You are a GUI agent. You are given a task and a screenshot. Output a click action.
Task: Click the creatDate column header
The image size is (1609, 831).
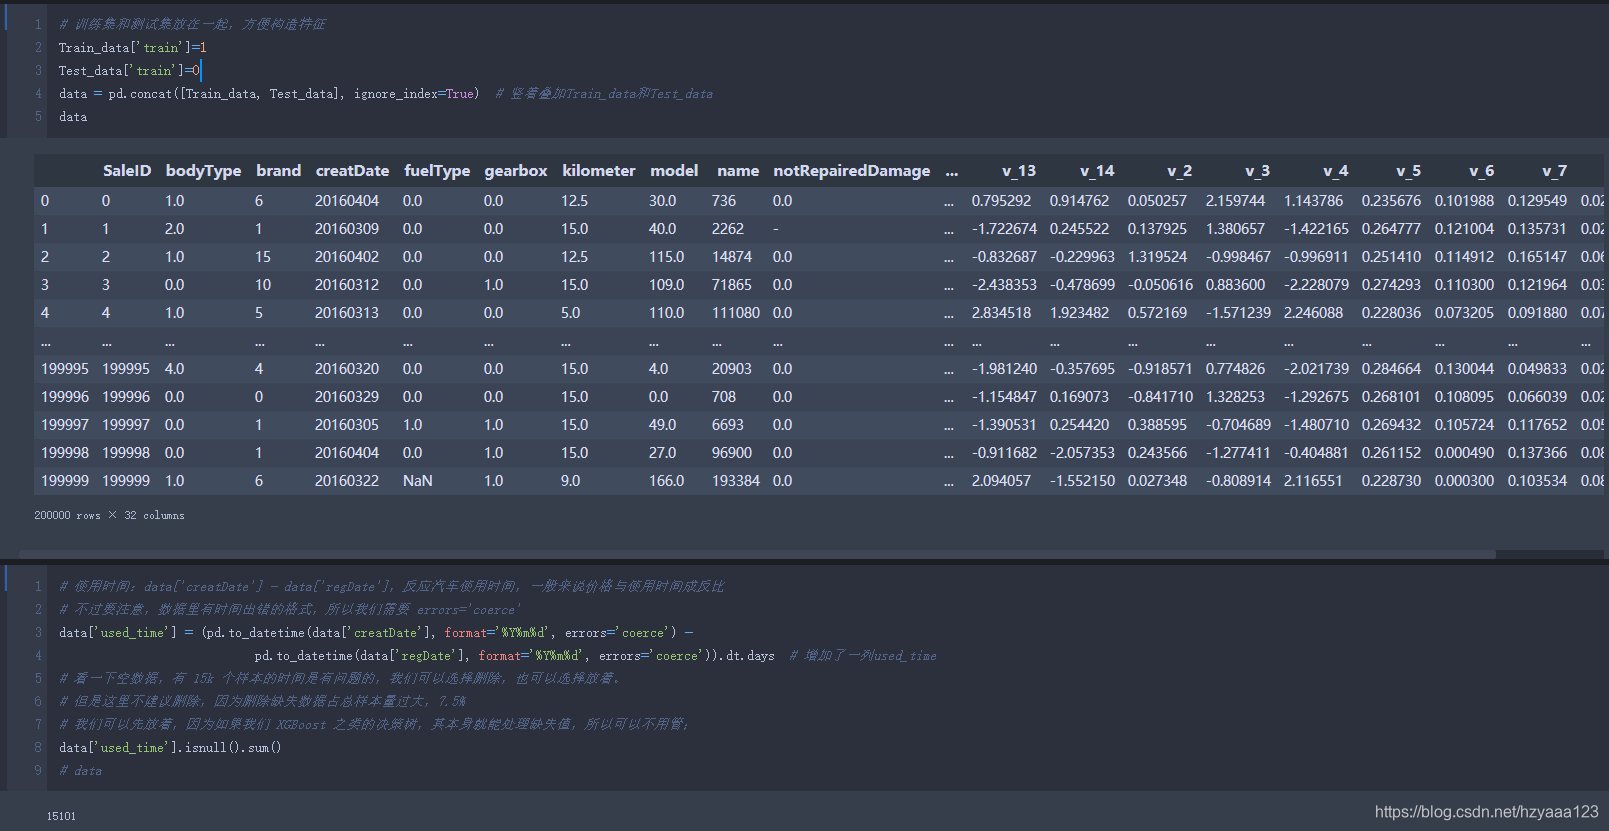(x=352, y=171)
